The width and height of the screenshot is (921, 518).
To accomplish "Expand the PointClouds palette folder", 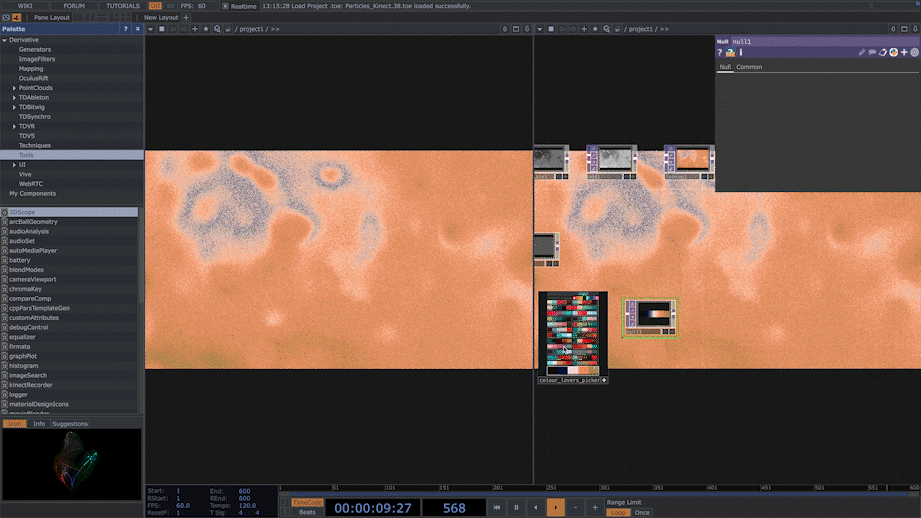I will coord(14,88).
